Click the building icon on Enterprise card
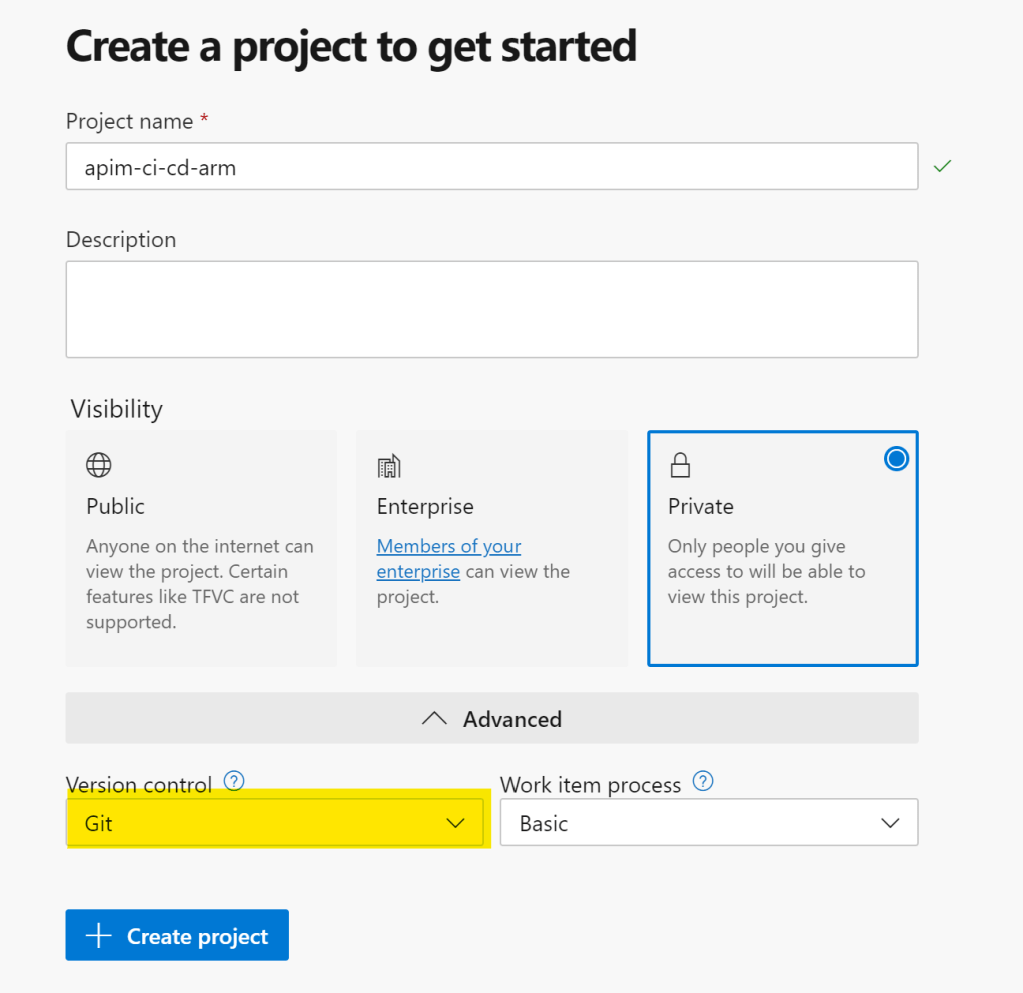This screenshot has height=993, width=1023. 388,465
